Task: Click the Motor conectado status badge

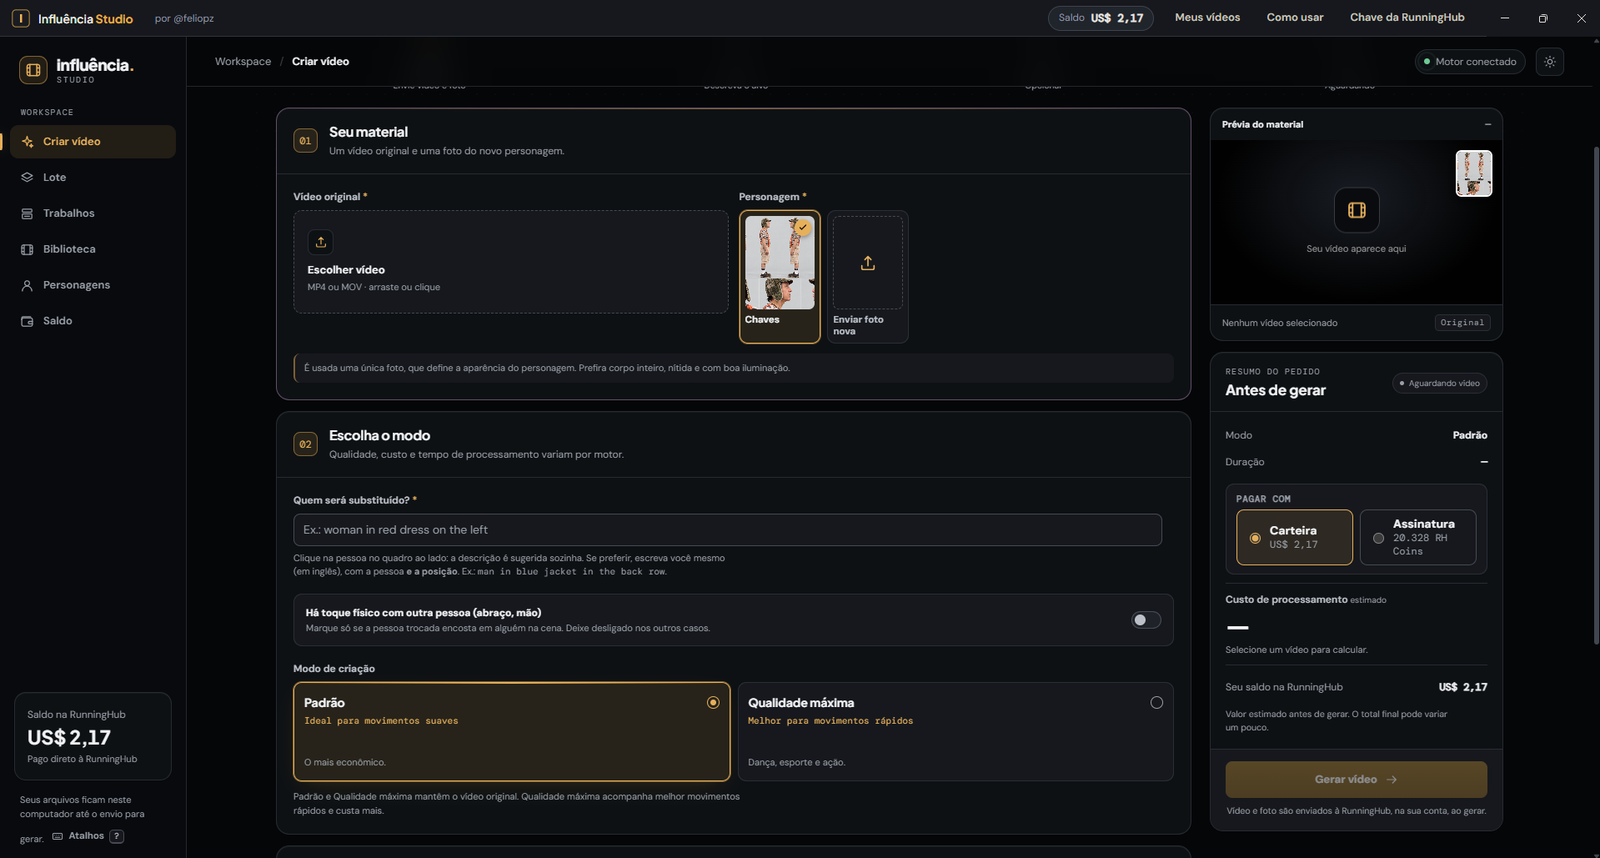Action: pyautogui.click(x=1469, y=62)
